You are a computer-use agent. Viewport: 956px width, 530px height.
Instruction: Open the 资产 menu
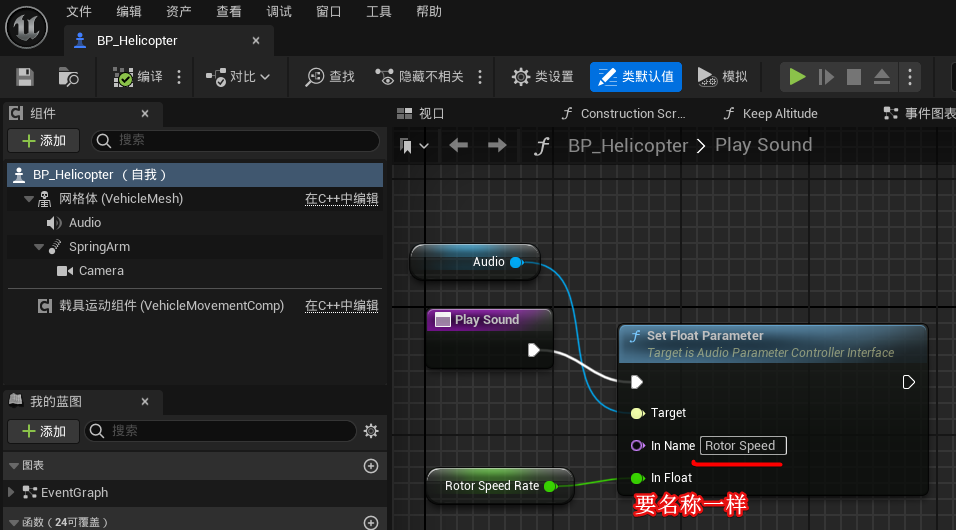[179, 12]
